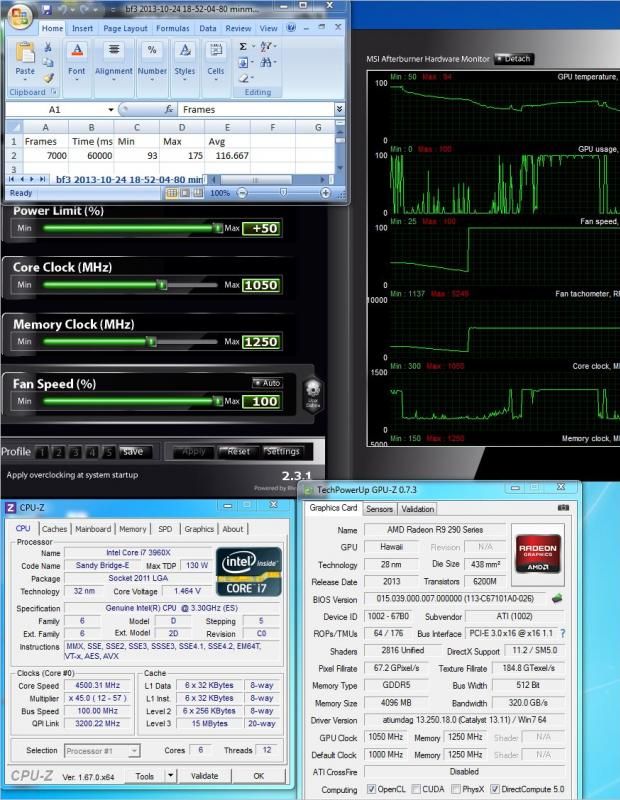Zoom out with the minus button
620x800 pixels.
(242, 193)
